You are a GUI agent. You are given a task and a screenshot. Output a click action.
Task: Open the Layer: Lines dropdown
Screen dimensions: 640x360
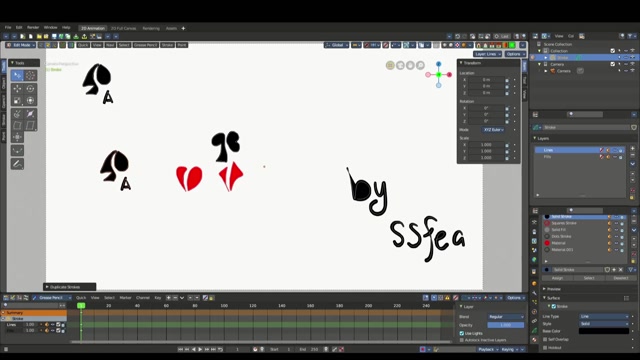[x=487, y=54]
